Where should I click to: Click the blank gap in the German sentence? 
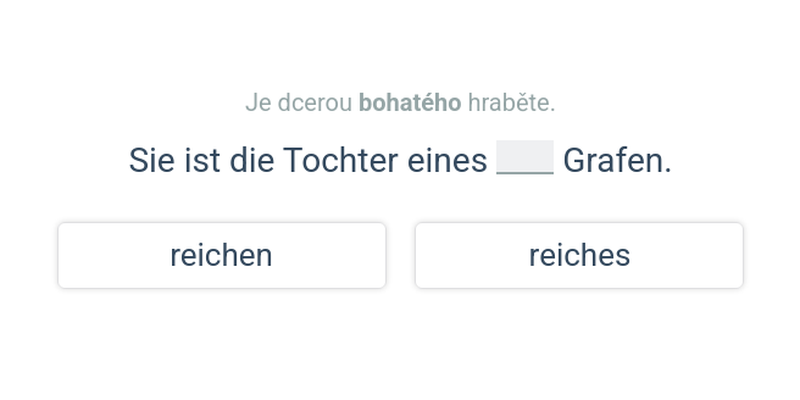tap(525, 158)
